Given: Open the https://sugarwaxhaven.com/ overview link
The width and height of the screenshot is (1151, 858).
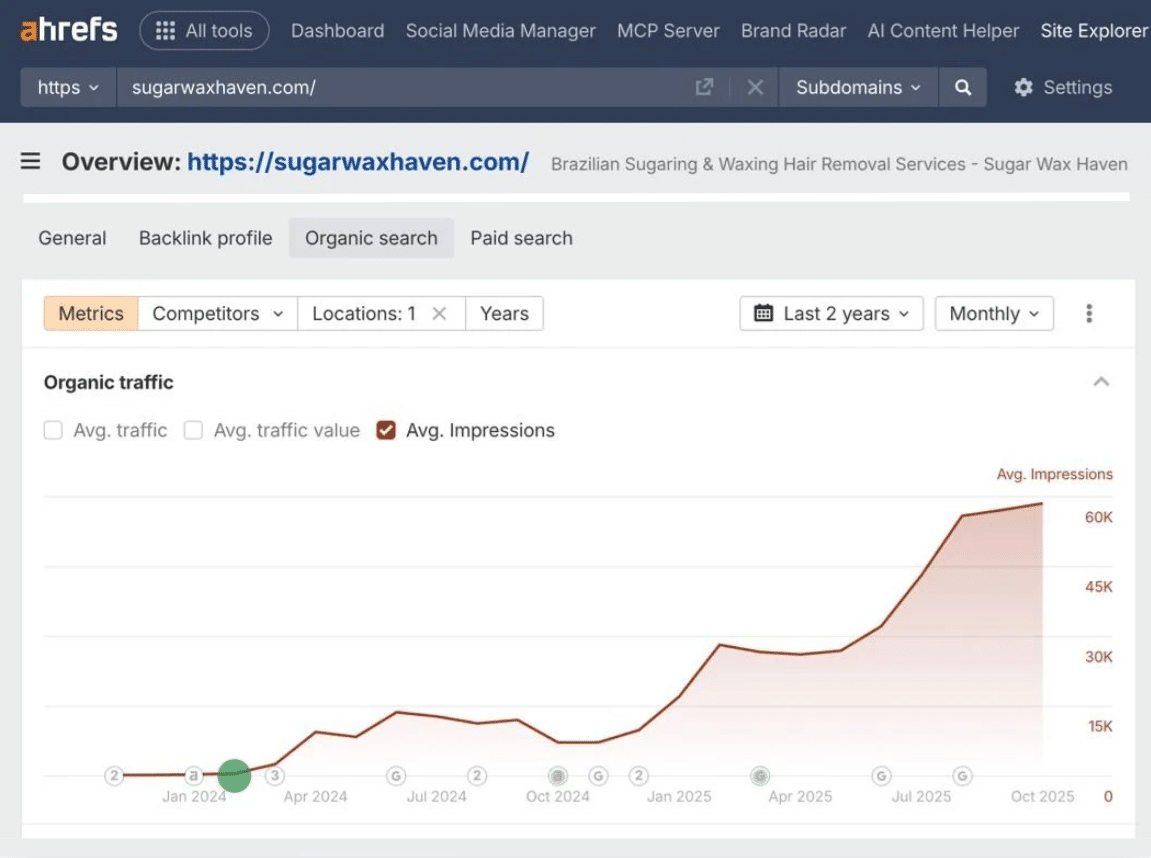Looking at the screenshot, I should [x=357, y=161].
